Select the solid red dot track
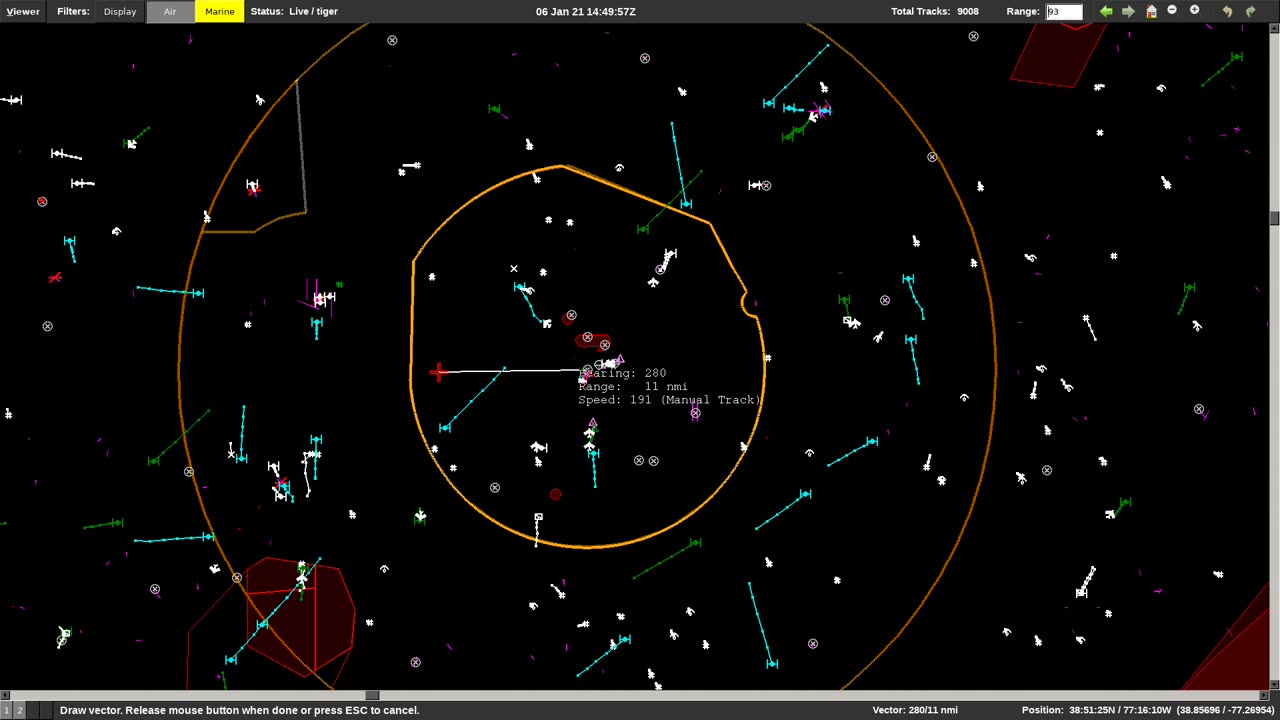 pos(555,494)
